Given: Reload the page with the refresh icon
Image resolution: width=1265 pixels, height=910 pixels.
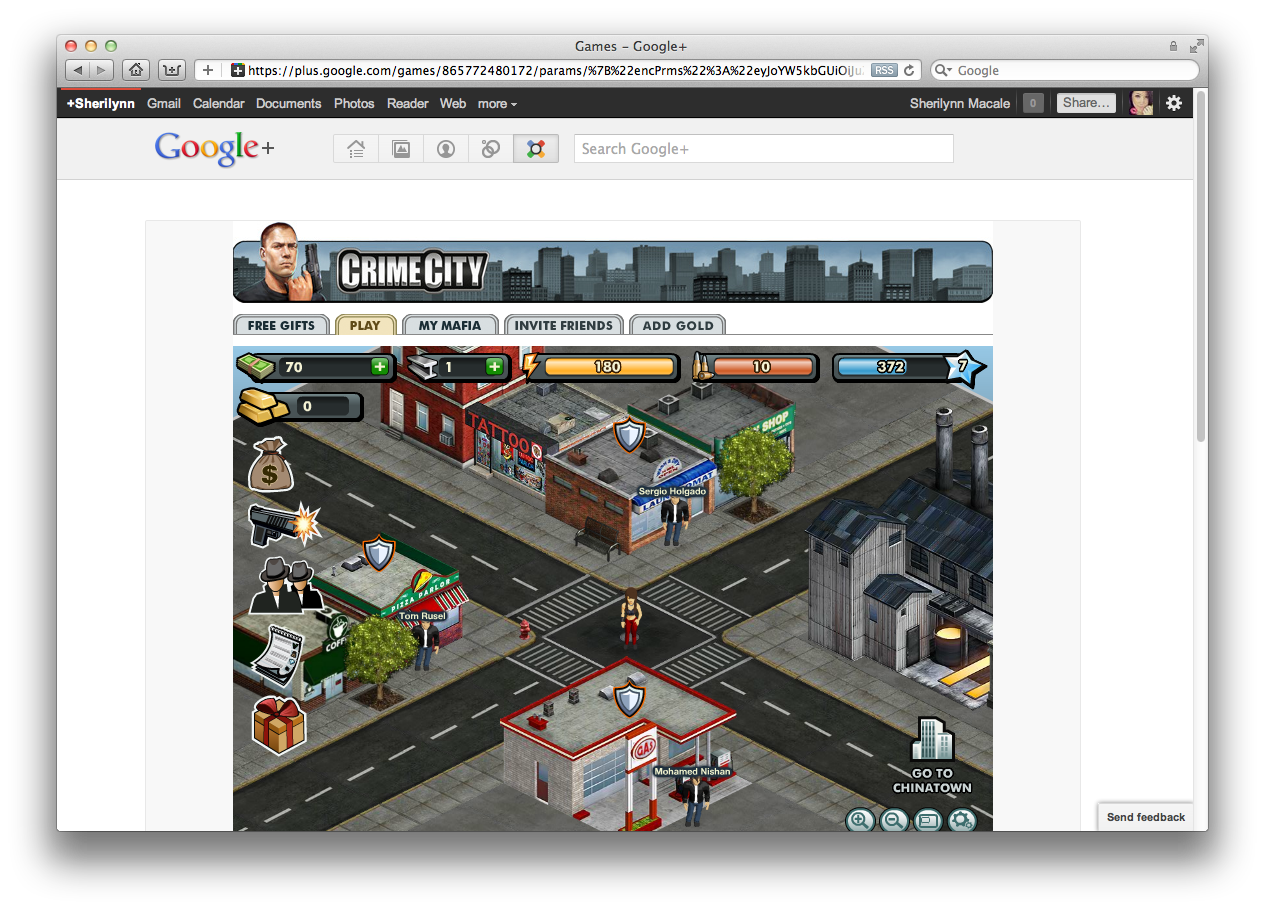Looking at the screenshot, I should point(909,70).
